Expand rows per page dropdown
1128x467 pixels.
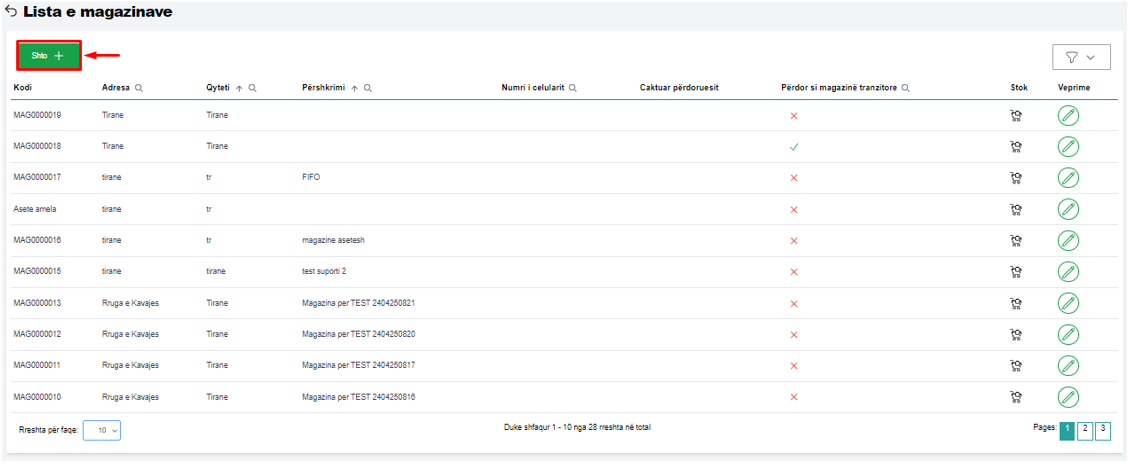[102, 430]
